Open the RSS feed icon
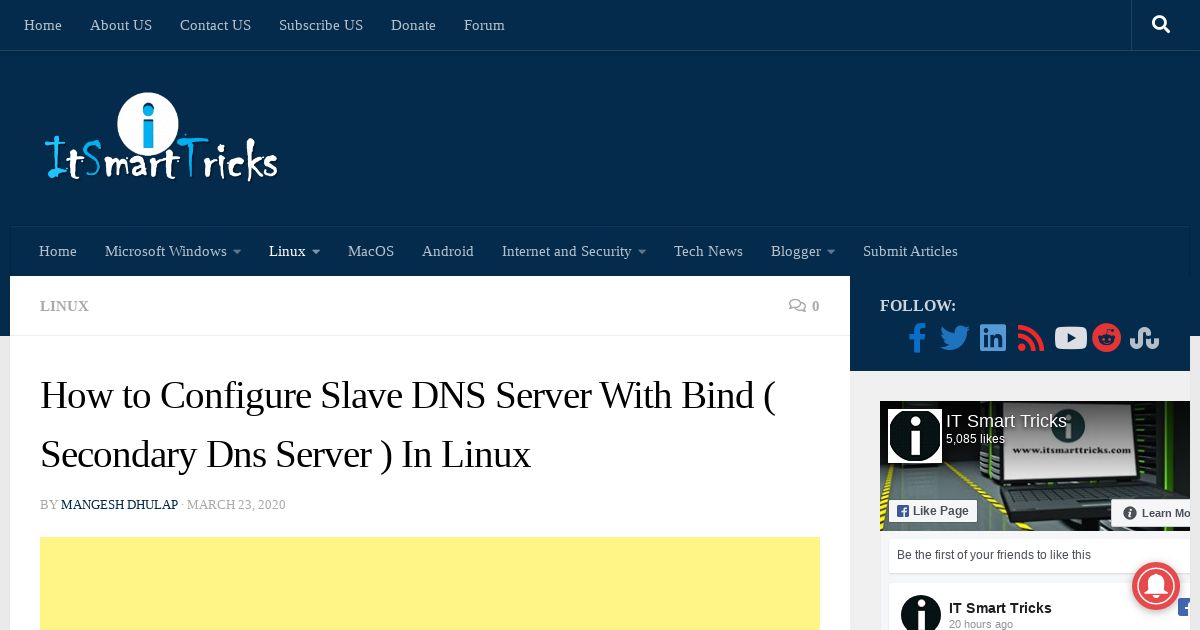 1031,338
